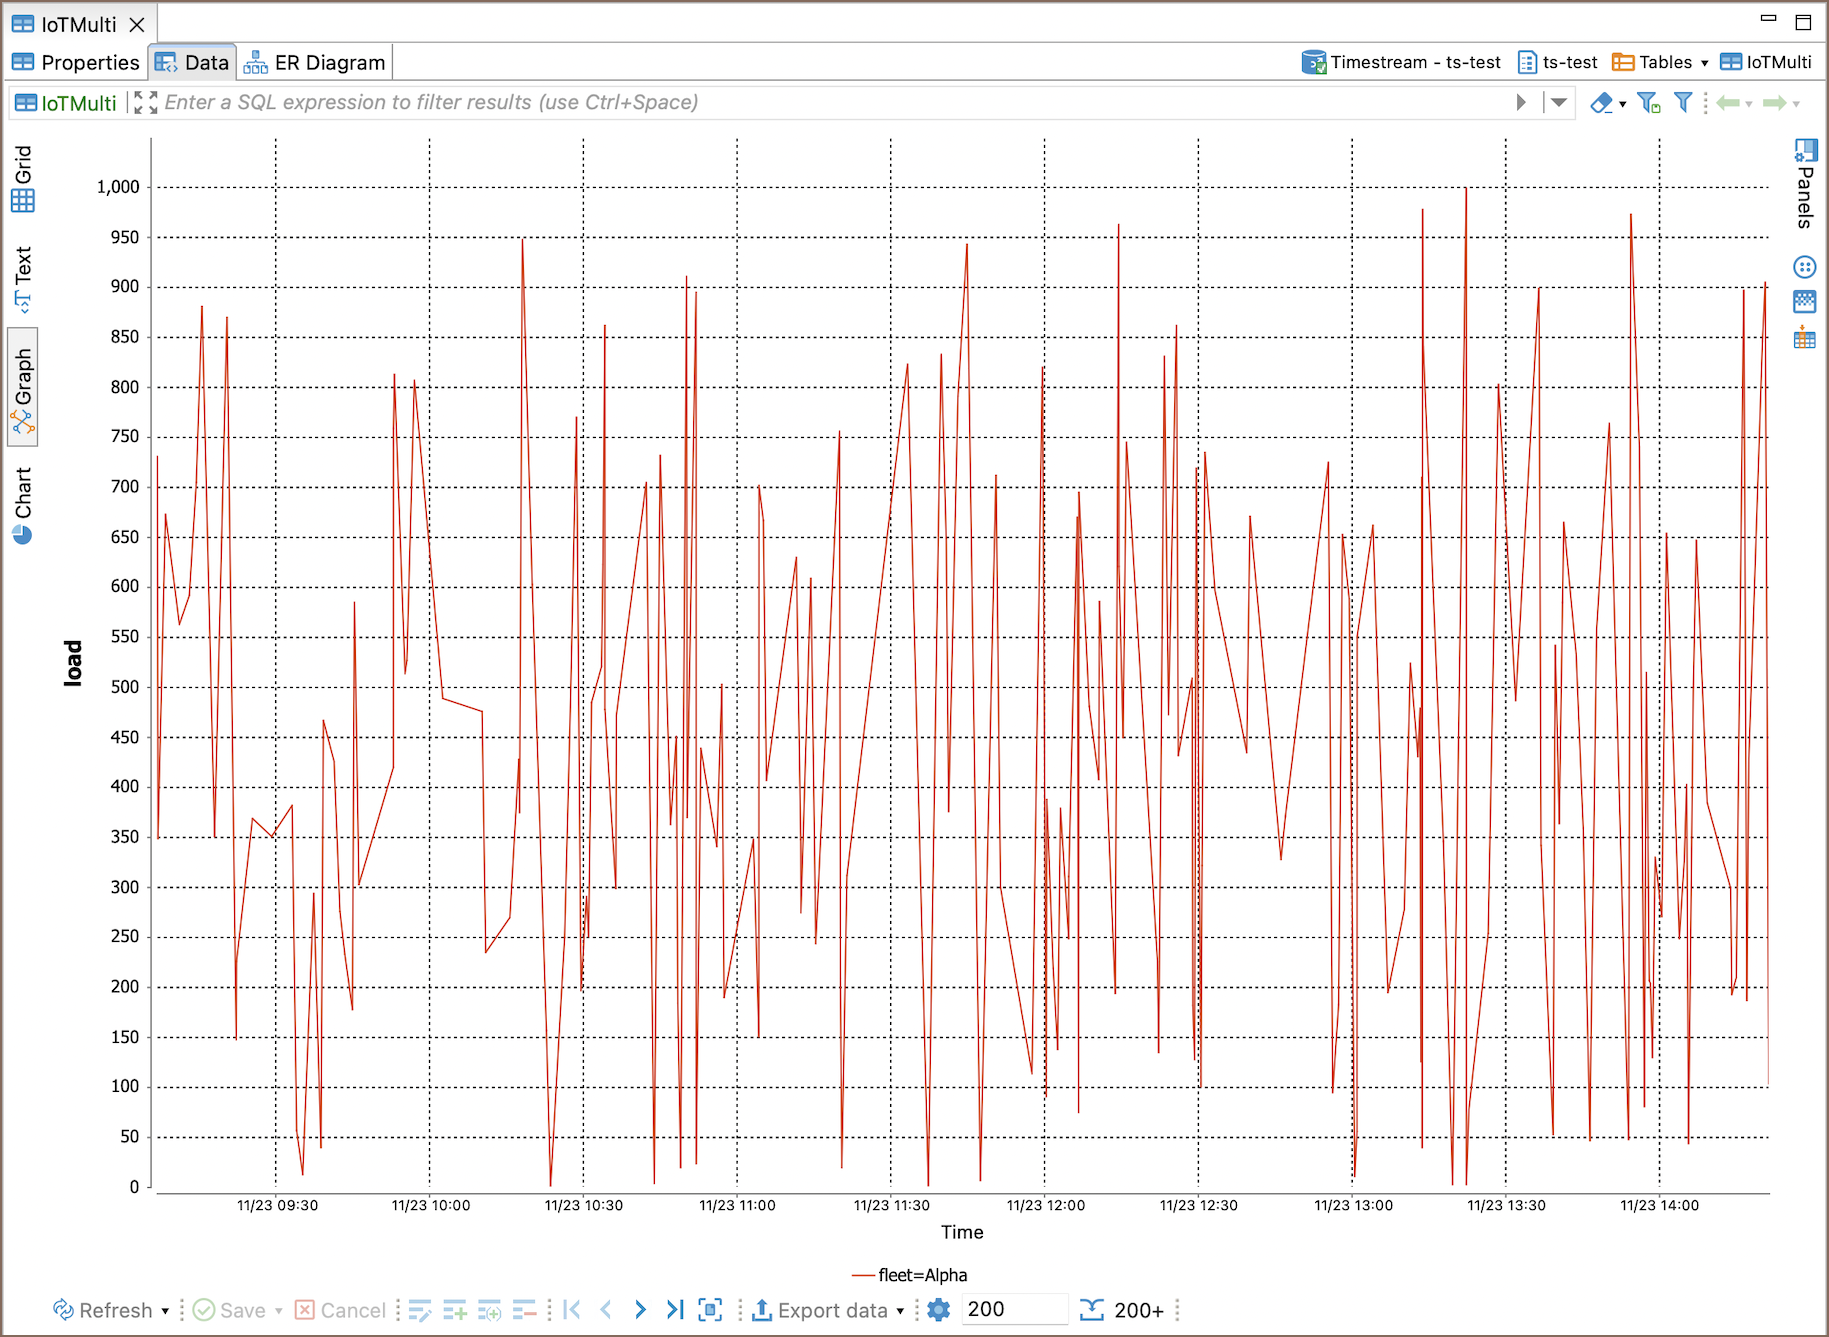This screenshot has height=1337, width=1829.
Task: Jump to last row icon
Action: 675,1310
